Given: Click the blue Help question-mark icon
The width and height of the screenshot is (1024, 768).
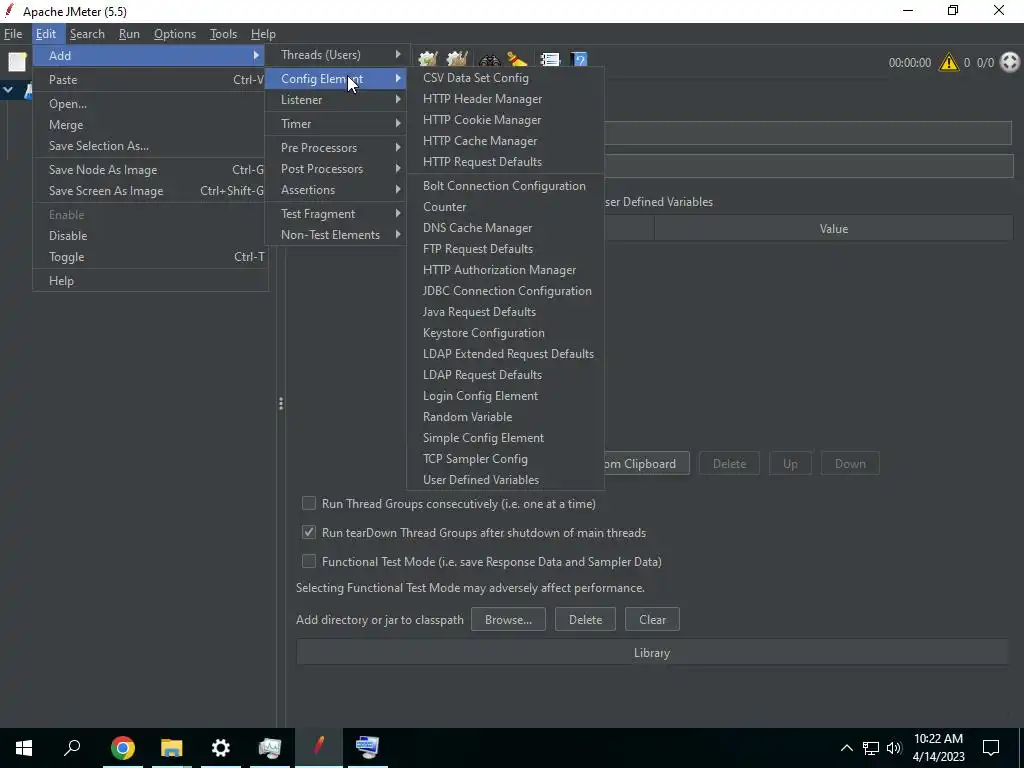Looking at the screenshot, I should pos(579,61).
